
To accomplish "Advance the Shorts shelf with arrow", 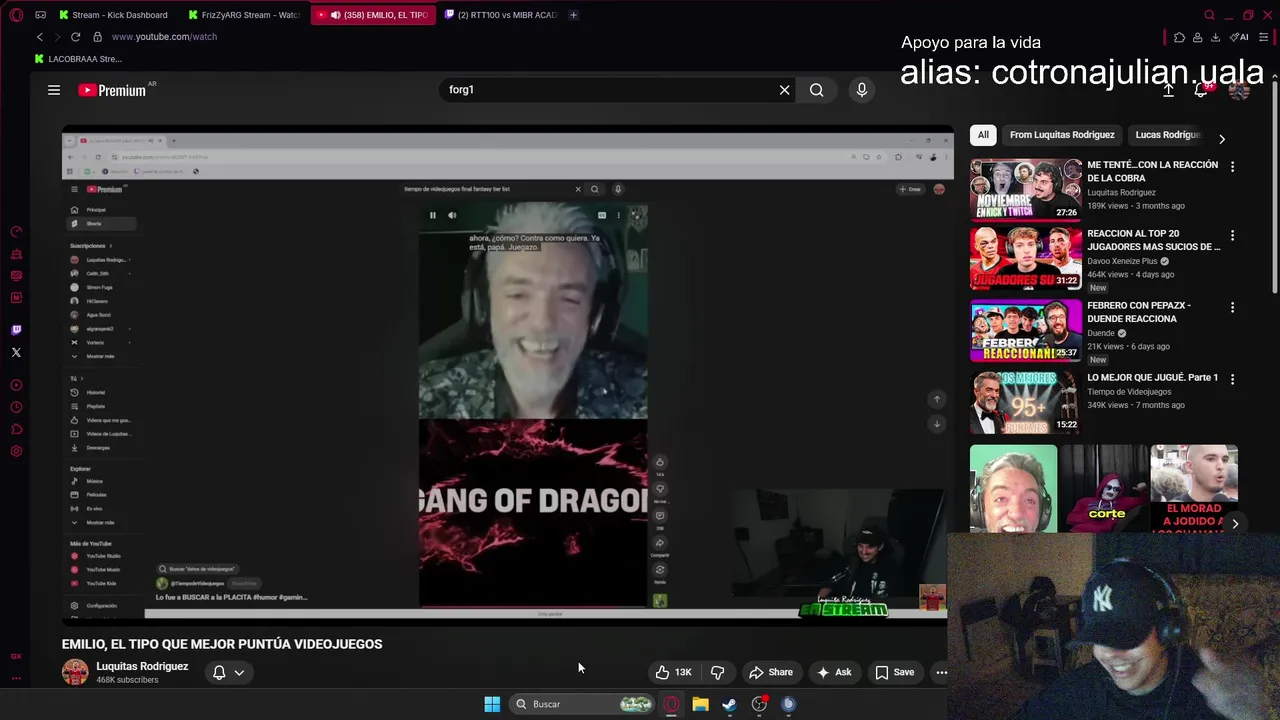I will pos(1235,523).
